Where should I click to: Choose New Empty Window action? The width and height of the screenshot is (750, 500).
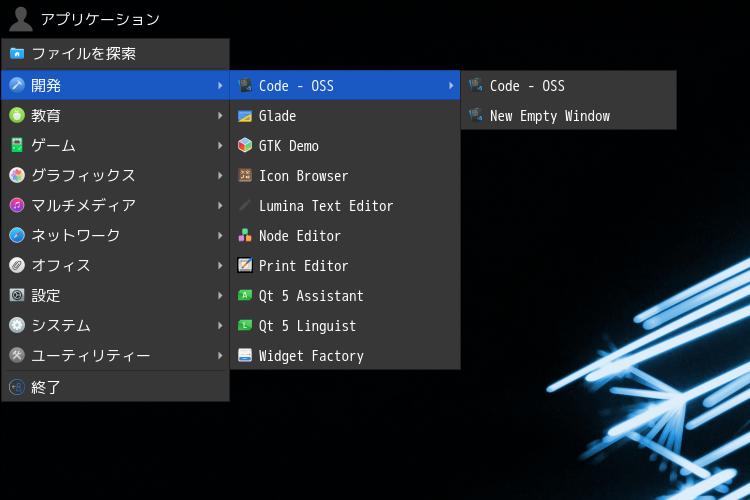[569, 115]
